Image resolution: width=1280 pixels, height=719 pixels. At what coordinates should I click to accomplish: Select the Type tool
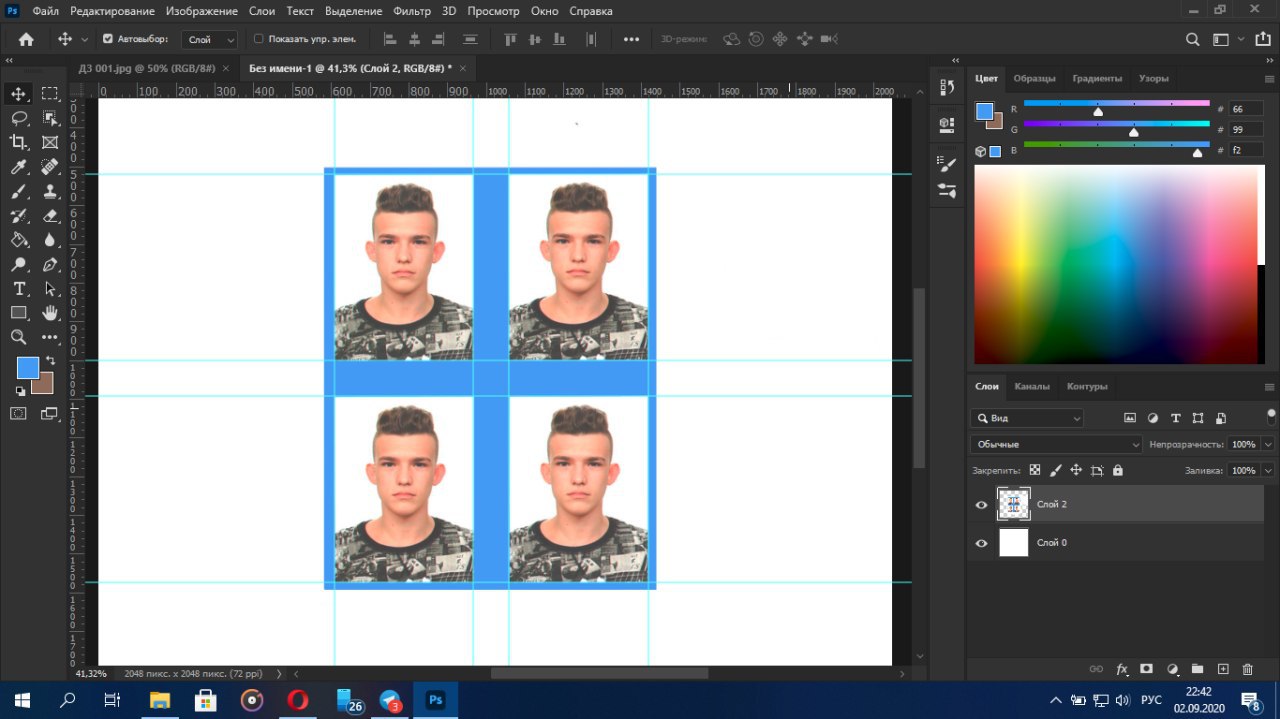click(19, 289)
